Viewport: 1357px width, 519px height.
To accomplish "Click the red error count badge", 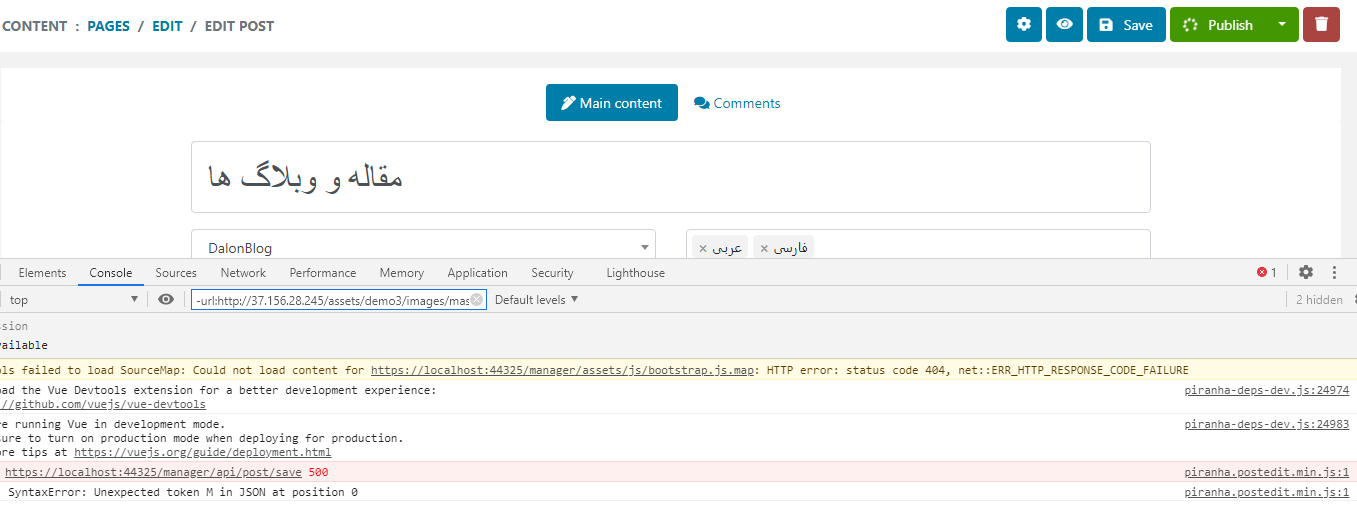I will pos(1267,272).
